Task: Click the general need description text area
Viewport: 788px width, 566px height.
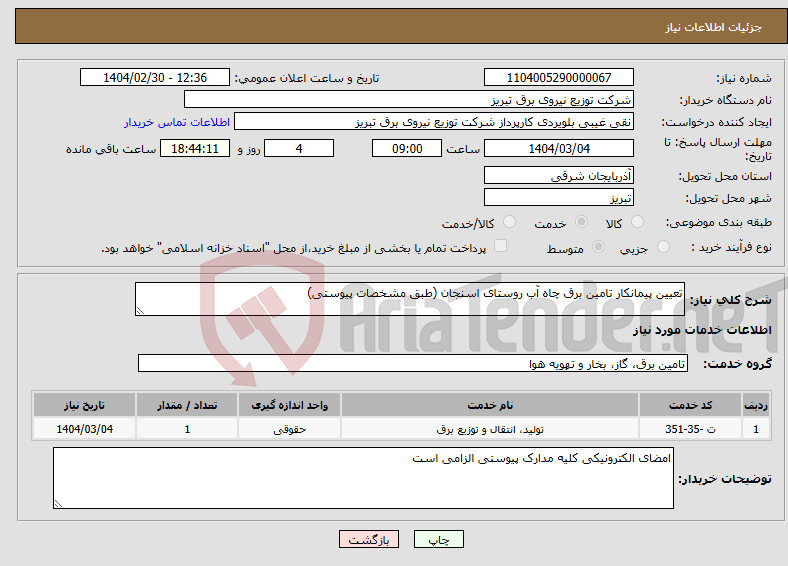Action: click(x=410, y=299)
